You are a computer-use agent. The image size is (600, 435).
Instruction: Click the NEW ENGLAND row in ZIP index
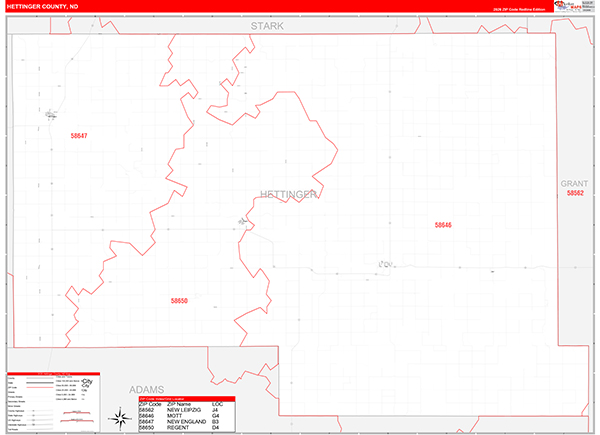[x=187, y=422]
